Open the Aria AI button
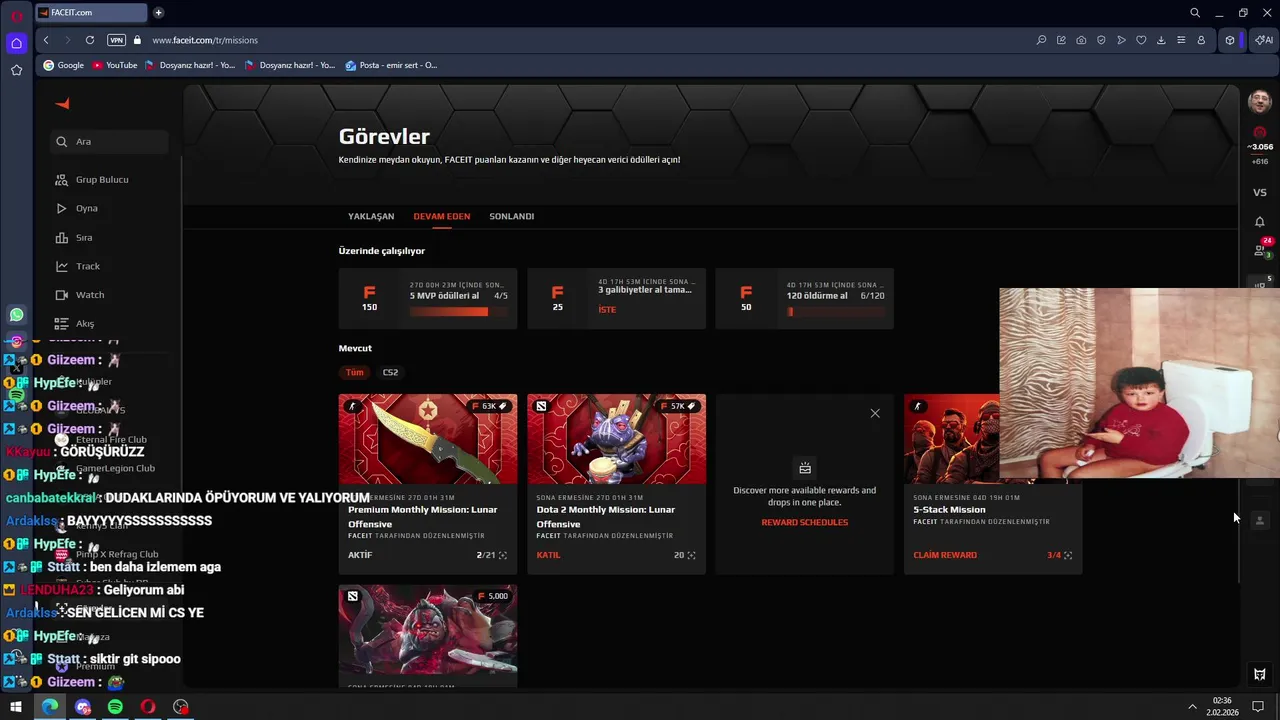This screenshot has width=1280, height=720. 1264,40
